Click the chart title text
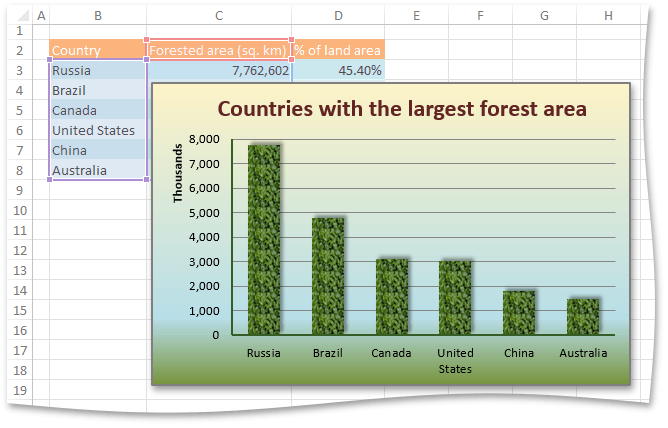This screenshot has height=428, width=668. pos(402,109)
